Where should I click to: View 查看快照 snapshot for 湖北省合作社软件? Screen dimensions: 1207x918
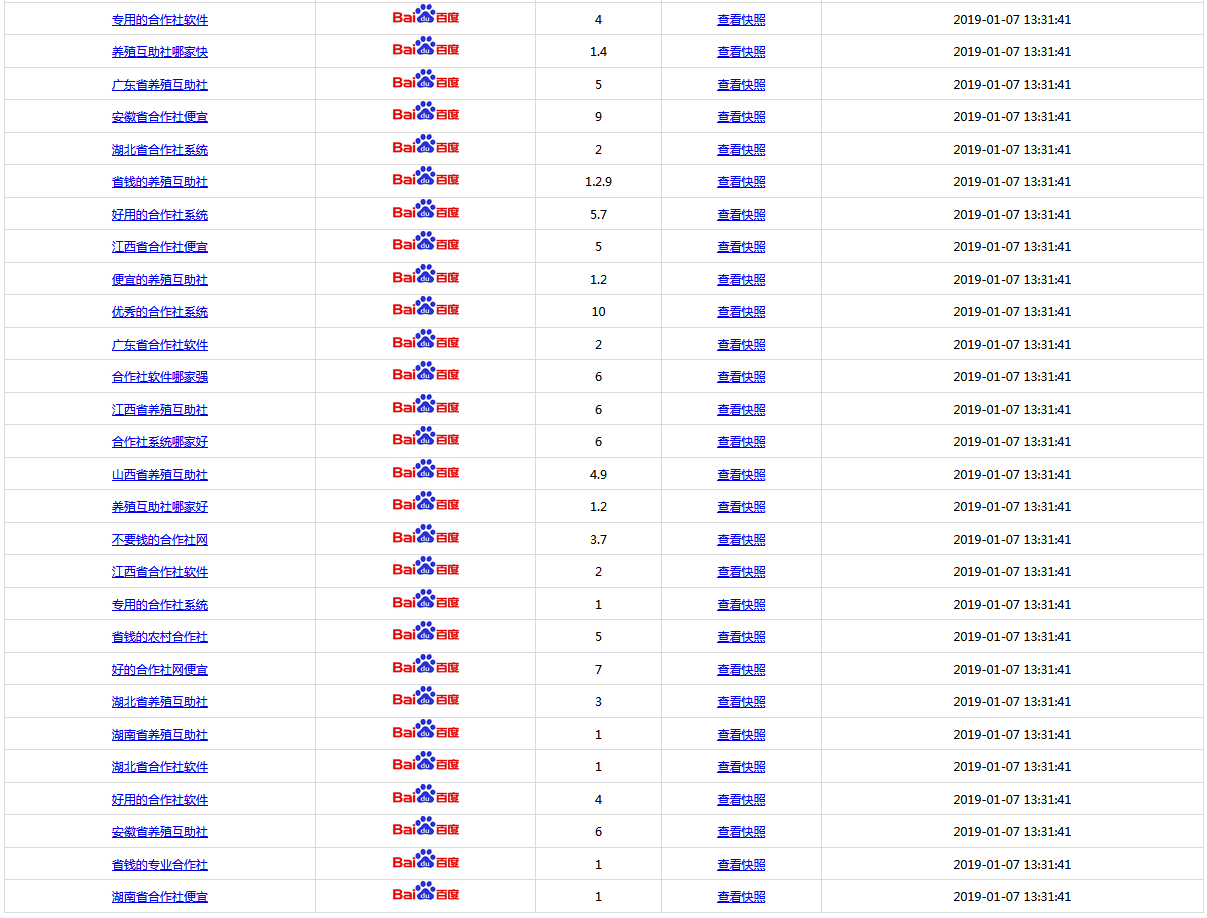coord(741,767)
